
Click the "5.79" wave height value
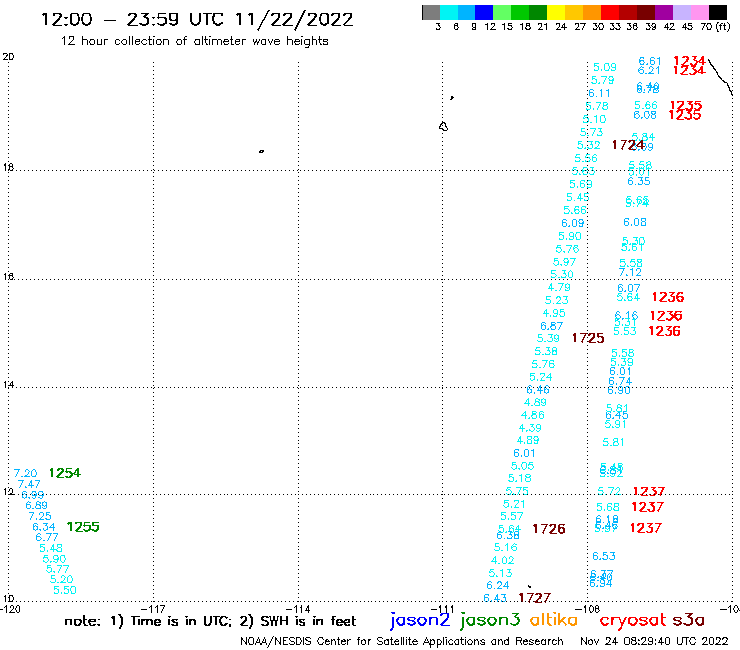(x=603, y=80)
